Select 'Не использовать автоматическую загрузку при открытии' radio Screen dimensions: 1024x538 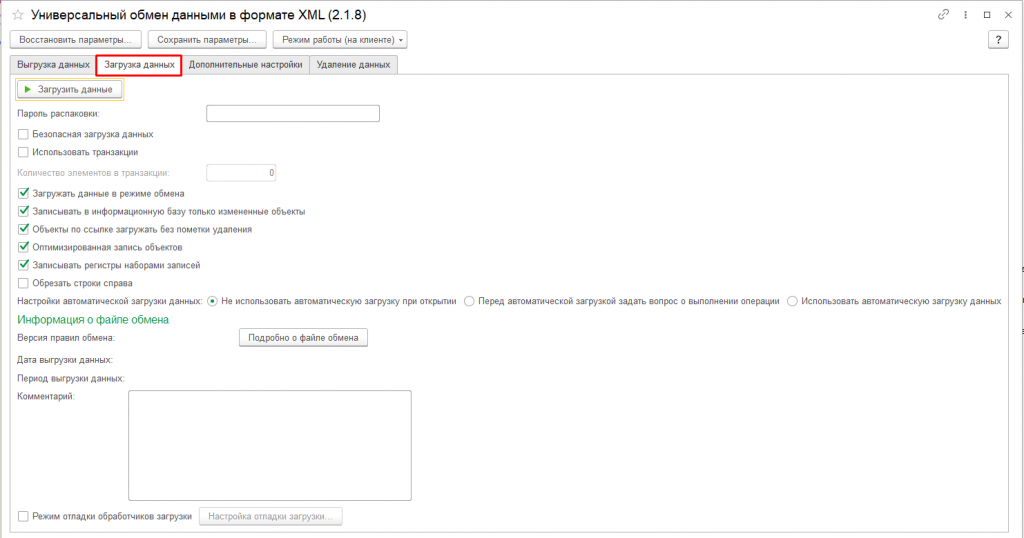coord(212,302)
